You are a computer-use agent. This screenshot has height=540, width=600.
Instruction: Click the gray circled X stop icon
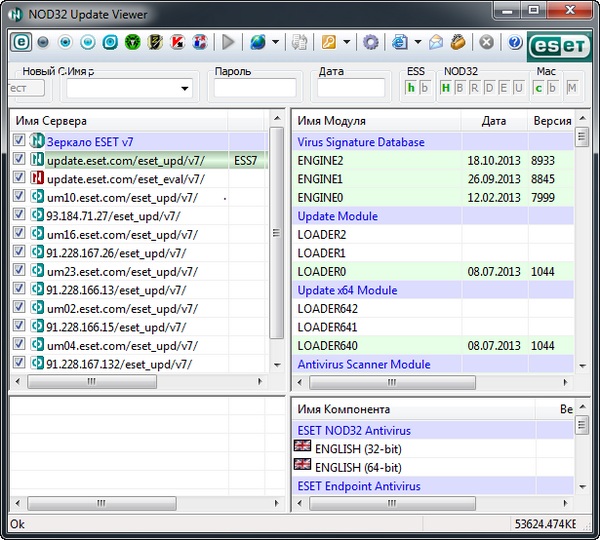tap(486, 42)
